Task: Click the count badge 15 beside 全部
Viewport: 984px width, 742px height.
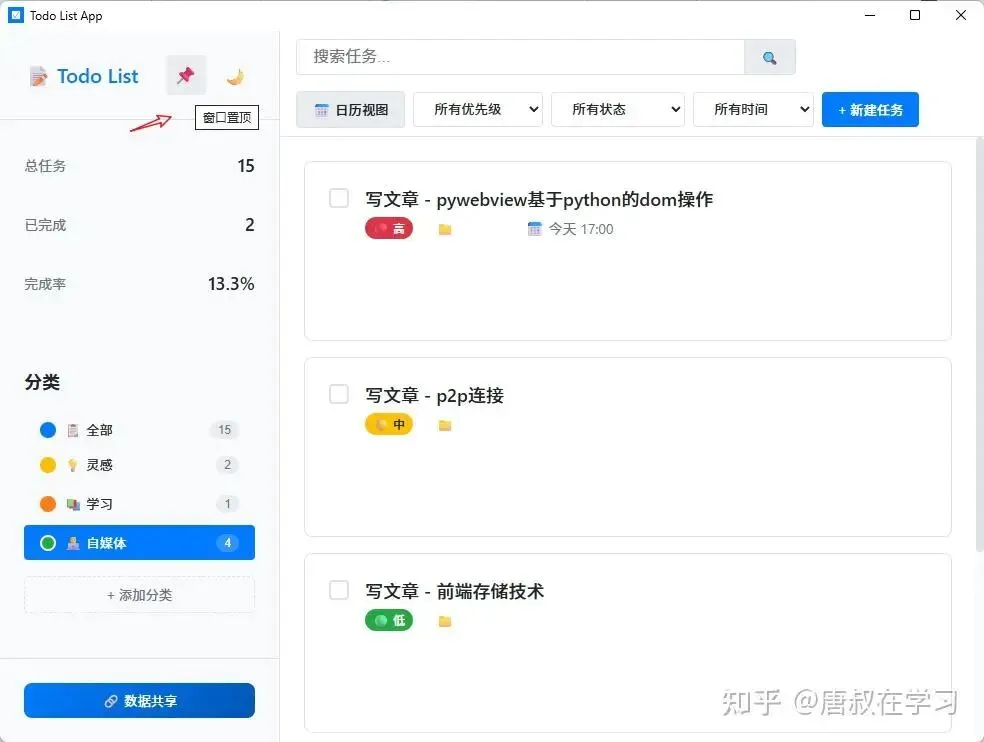Action: (x=225, y=430)
